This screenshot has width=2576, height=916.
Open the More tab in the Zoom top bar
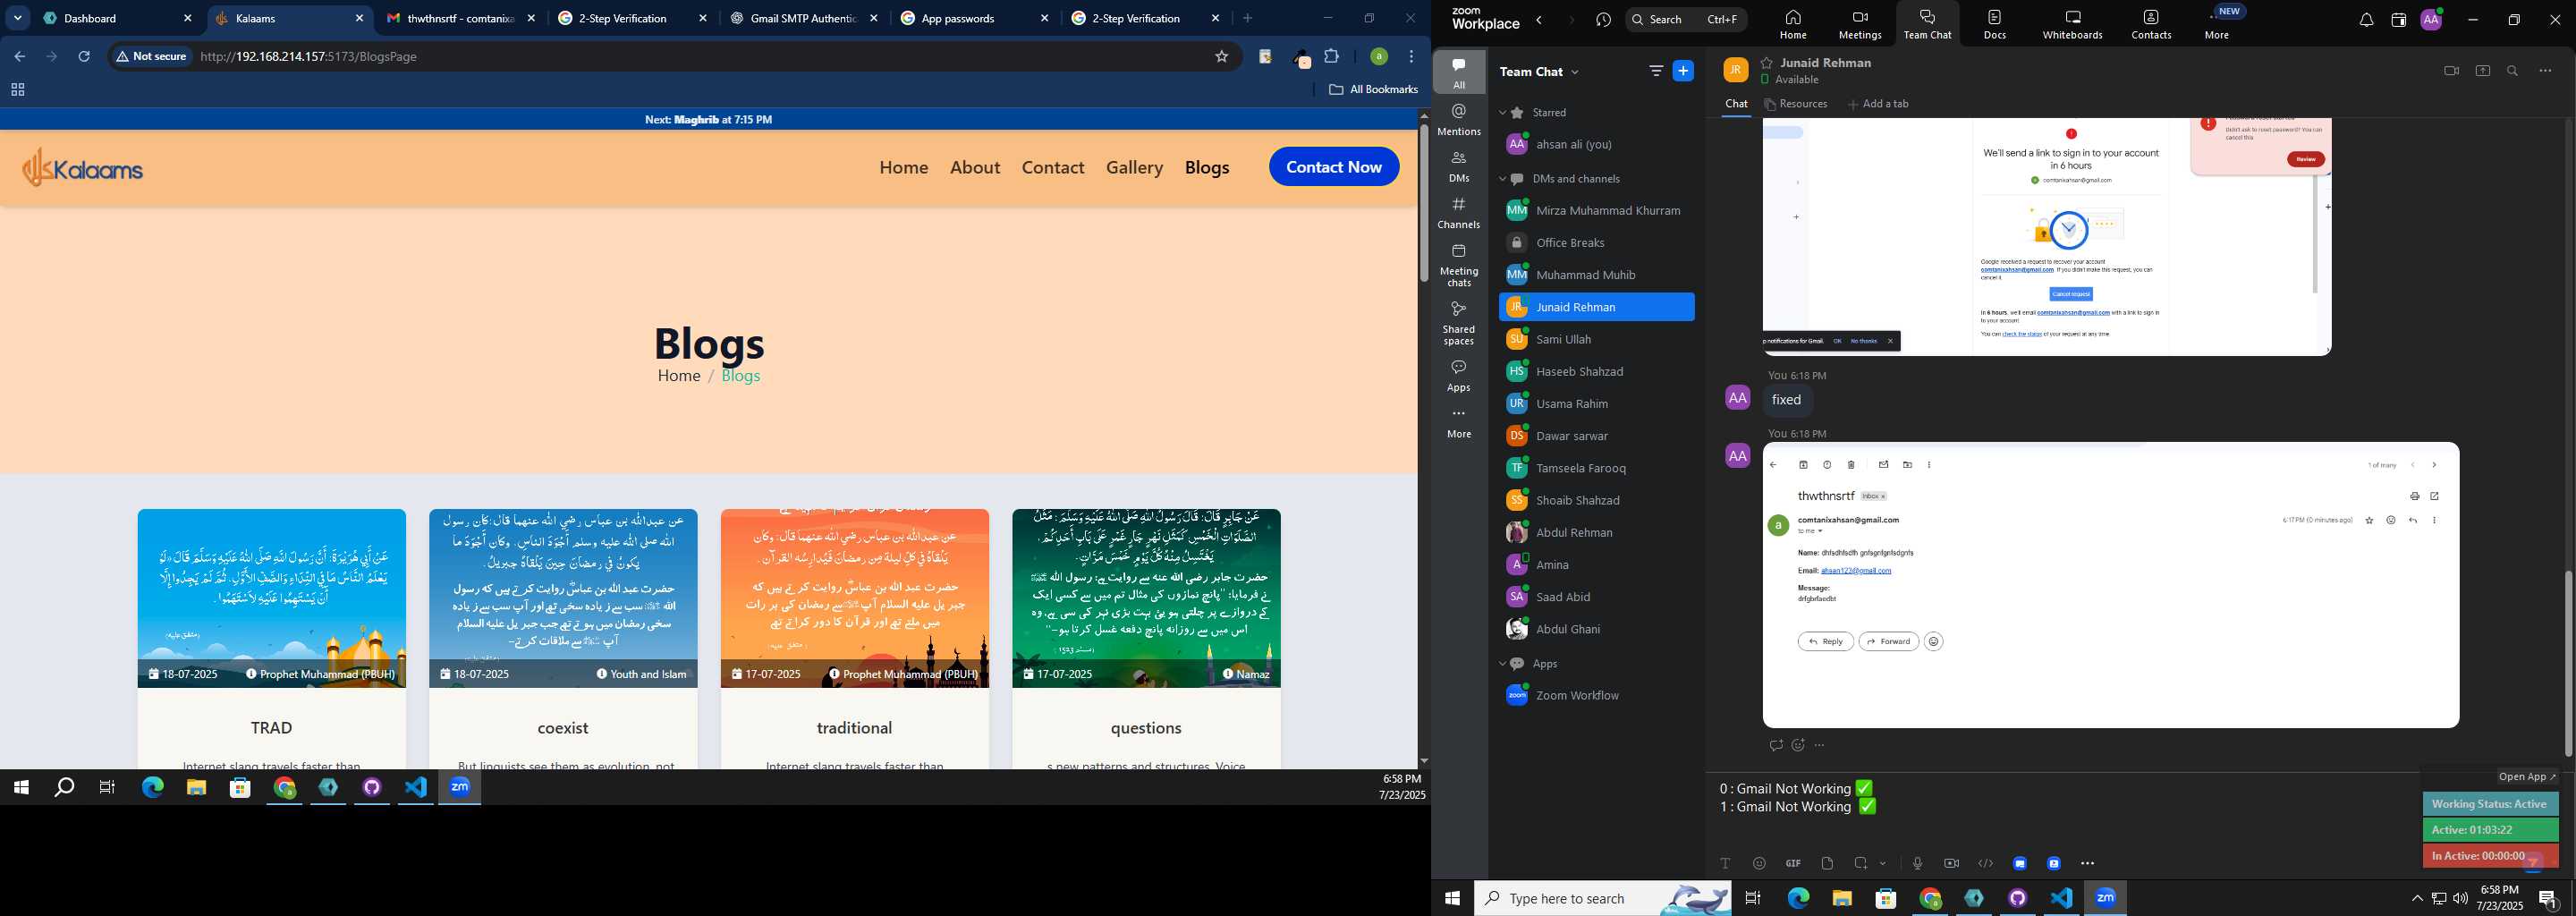click(x=2217, y=23)
